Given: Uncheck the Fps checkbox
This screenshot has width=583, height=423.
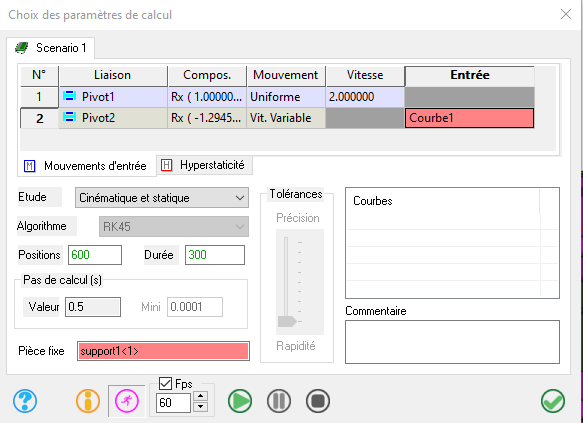Looking at the screenshot, I should [x=165, y=383].
